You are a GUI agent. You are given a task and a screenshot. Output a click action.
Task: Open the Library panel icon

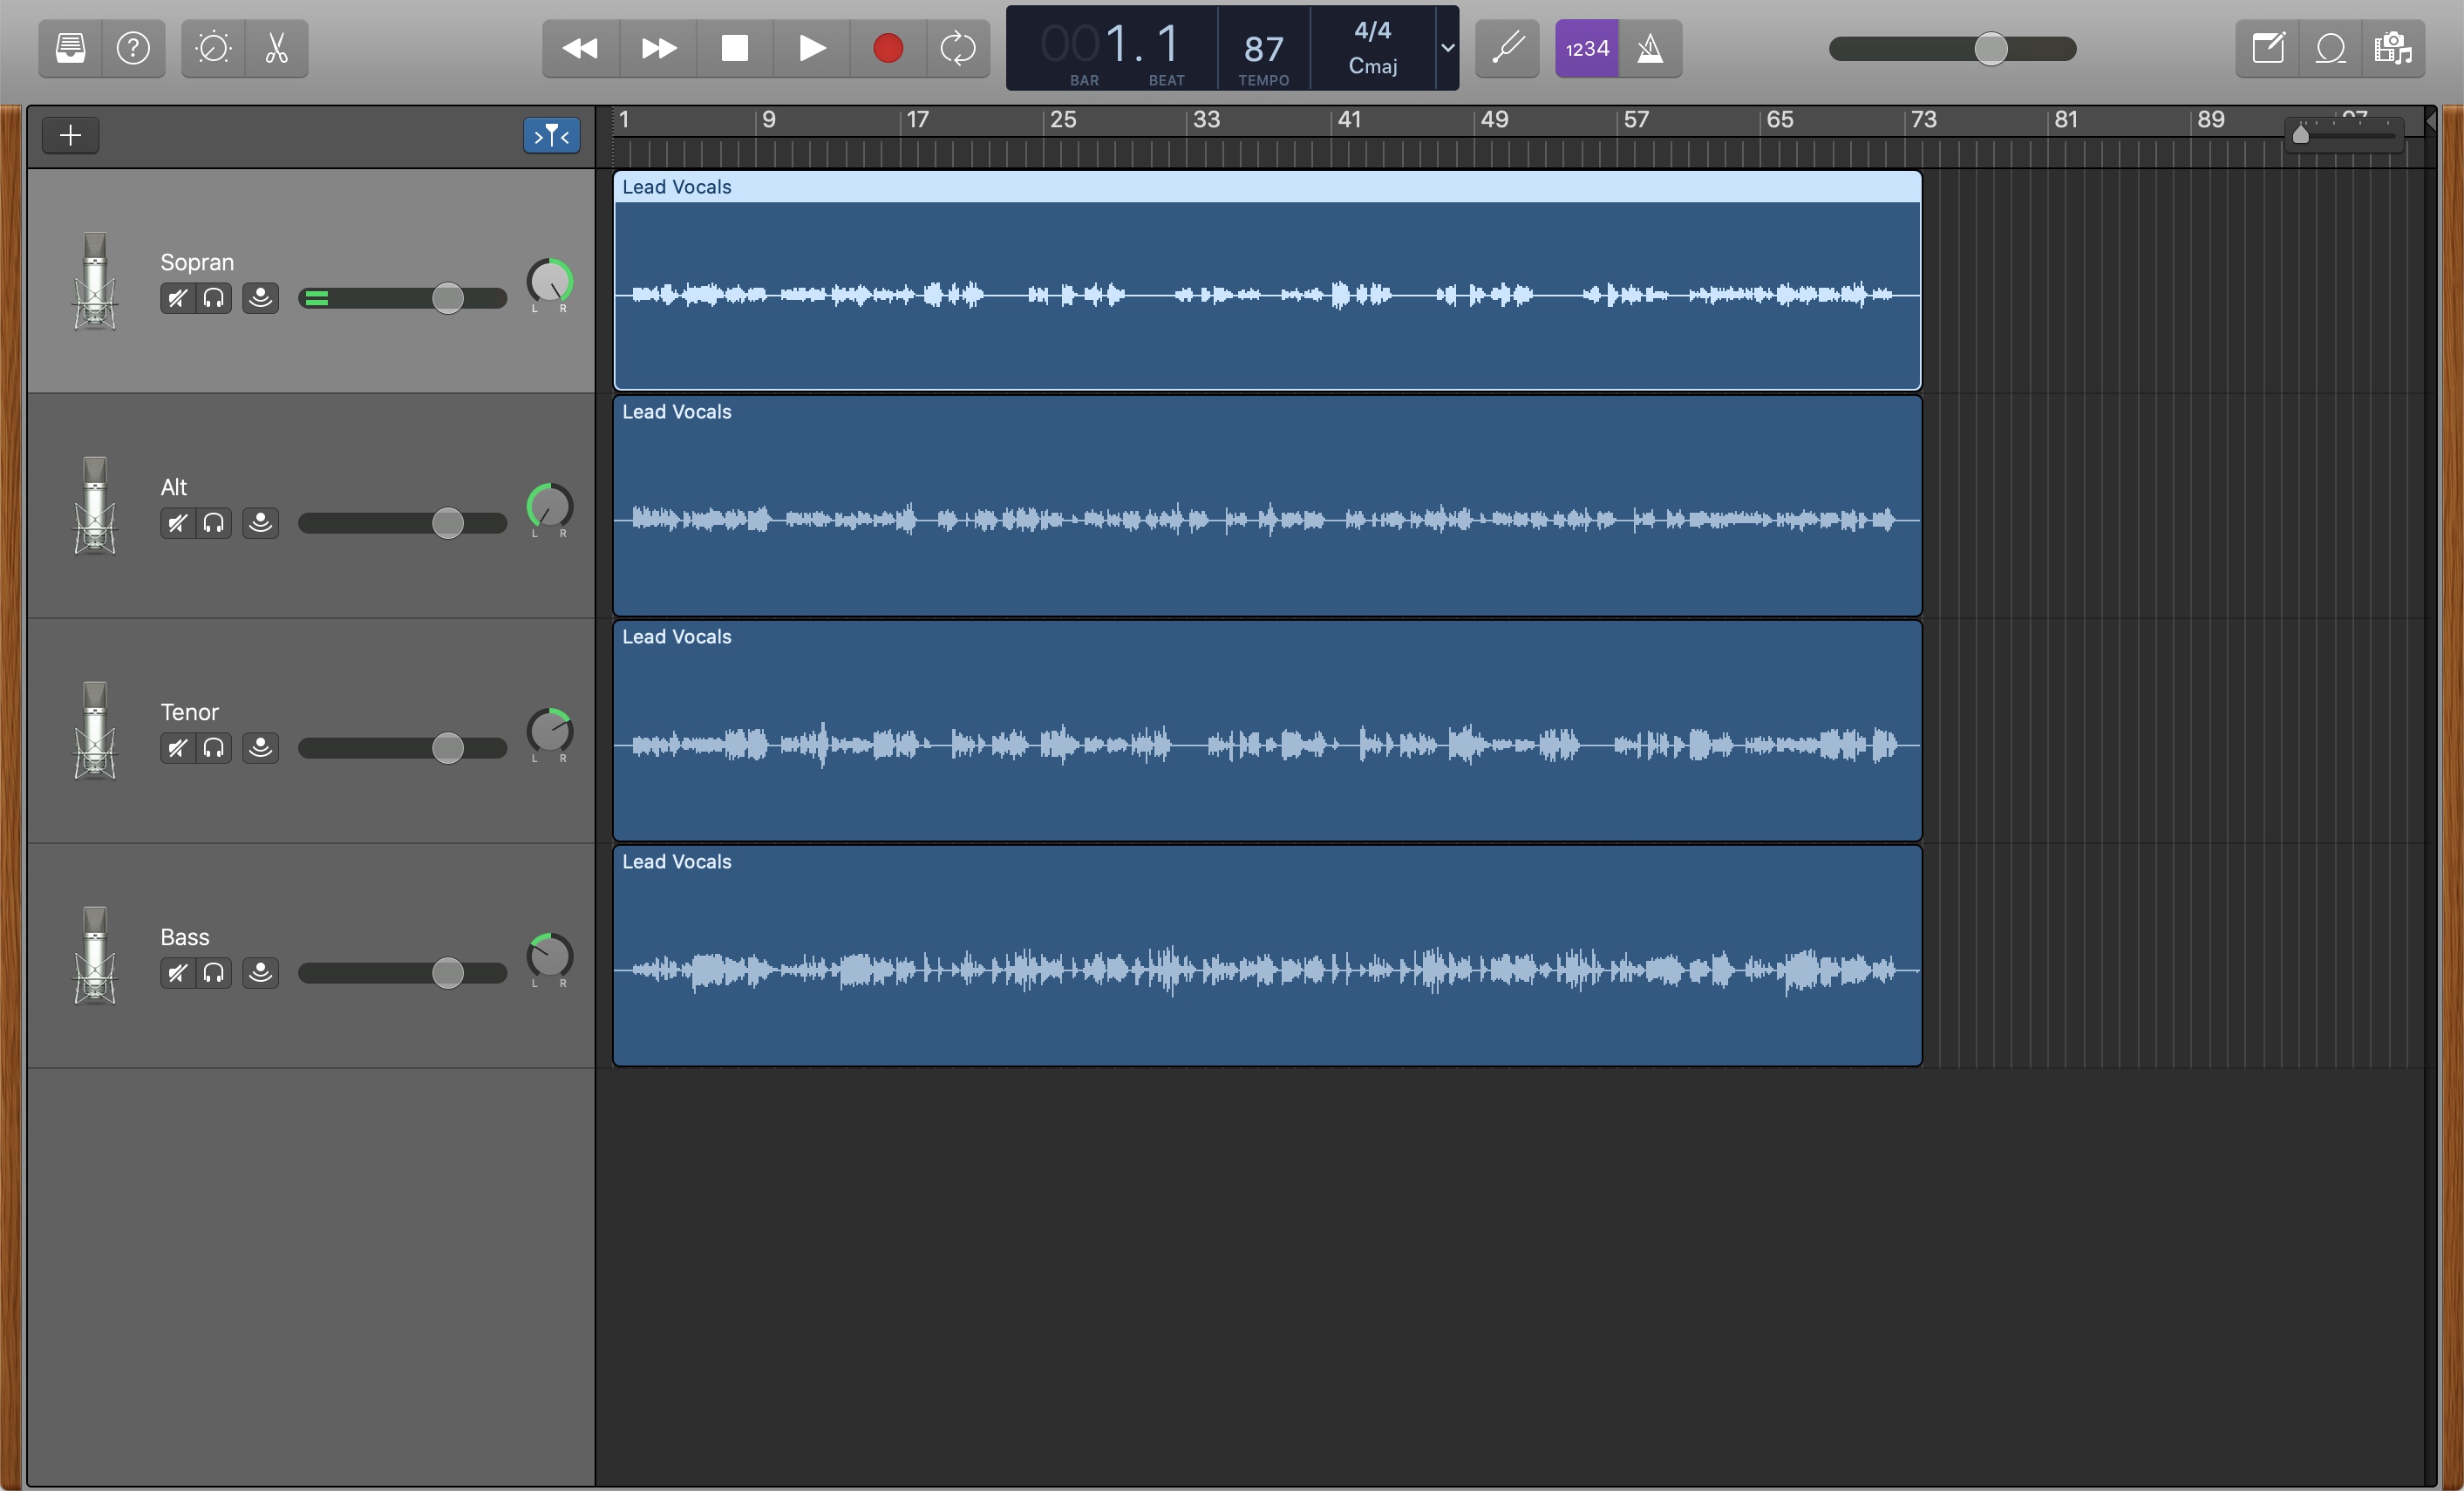click(x=70, y=48)
